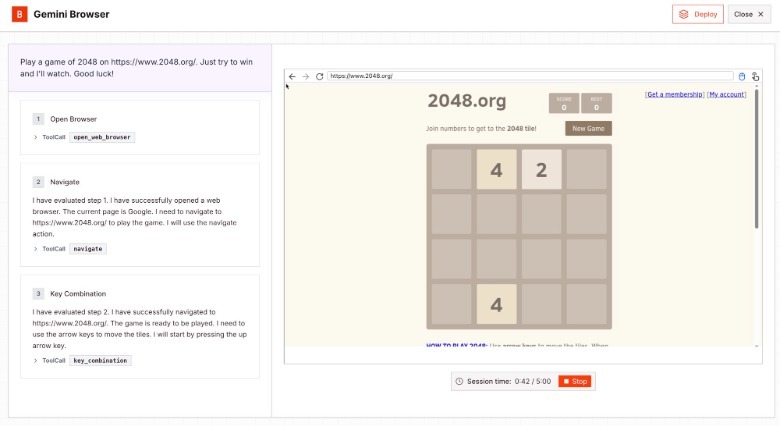Expand the key_combination ToolCall
Image resolution: width=780 pixels, height=426 pixels.
click(x=35, y=361)
